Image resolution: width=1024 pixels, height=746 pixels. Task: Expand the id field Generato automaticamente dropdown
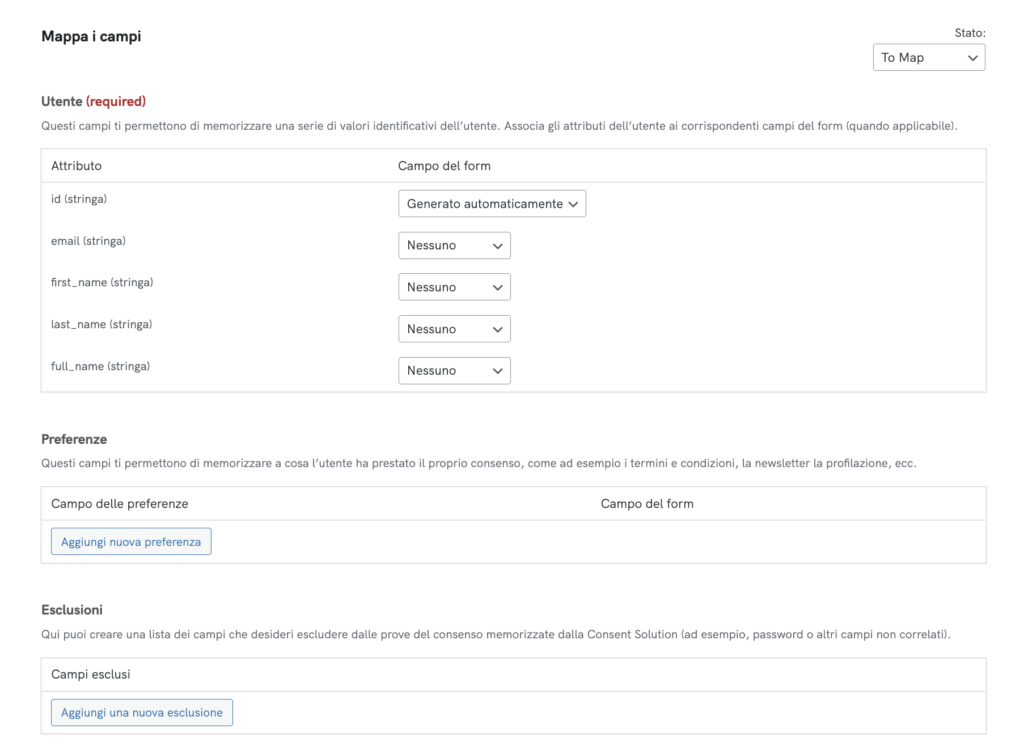(491, 204)
